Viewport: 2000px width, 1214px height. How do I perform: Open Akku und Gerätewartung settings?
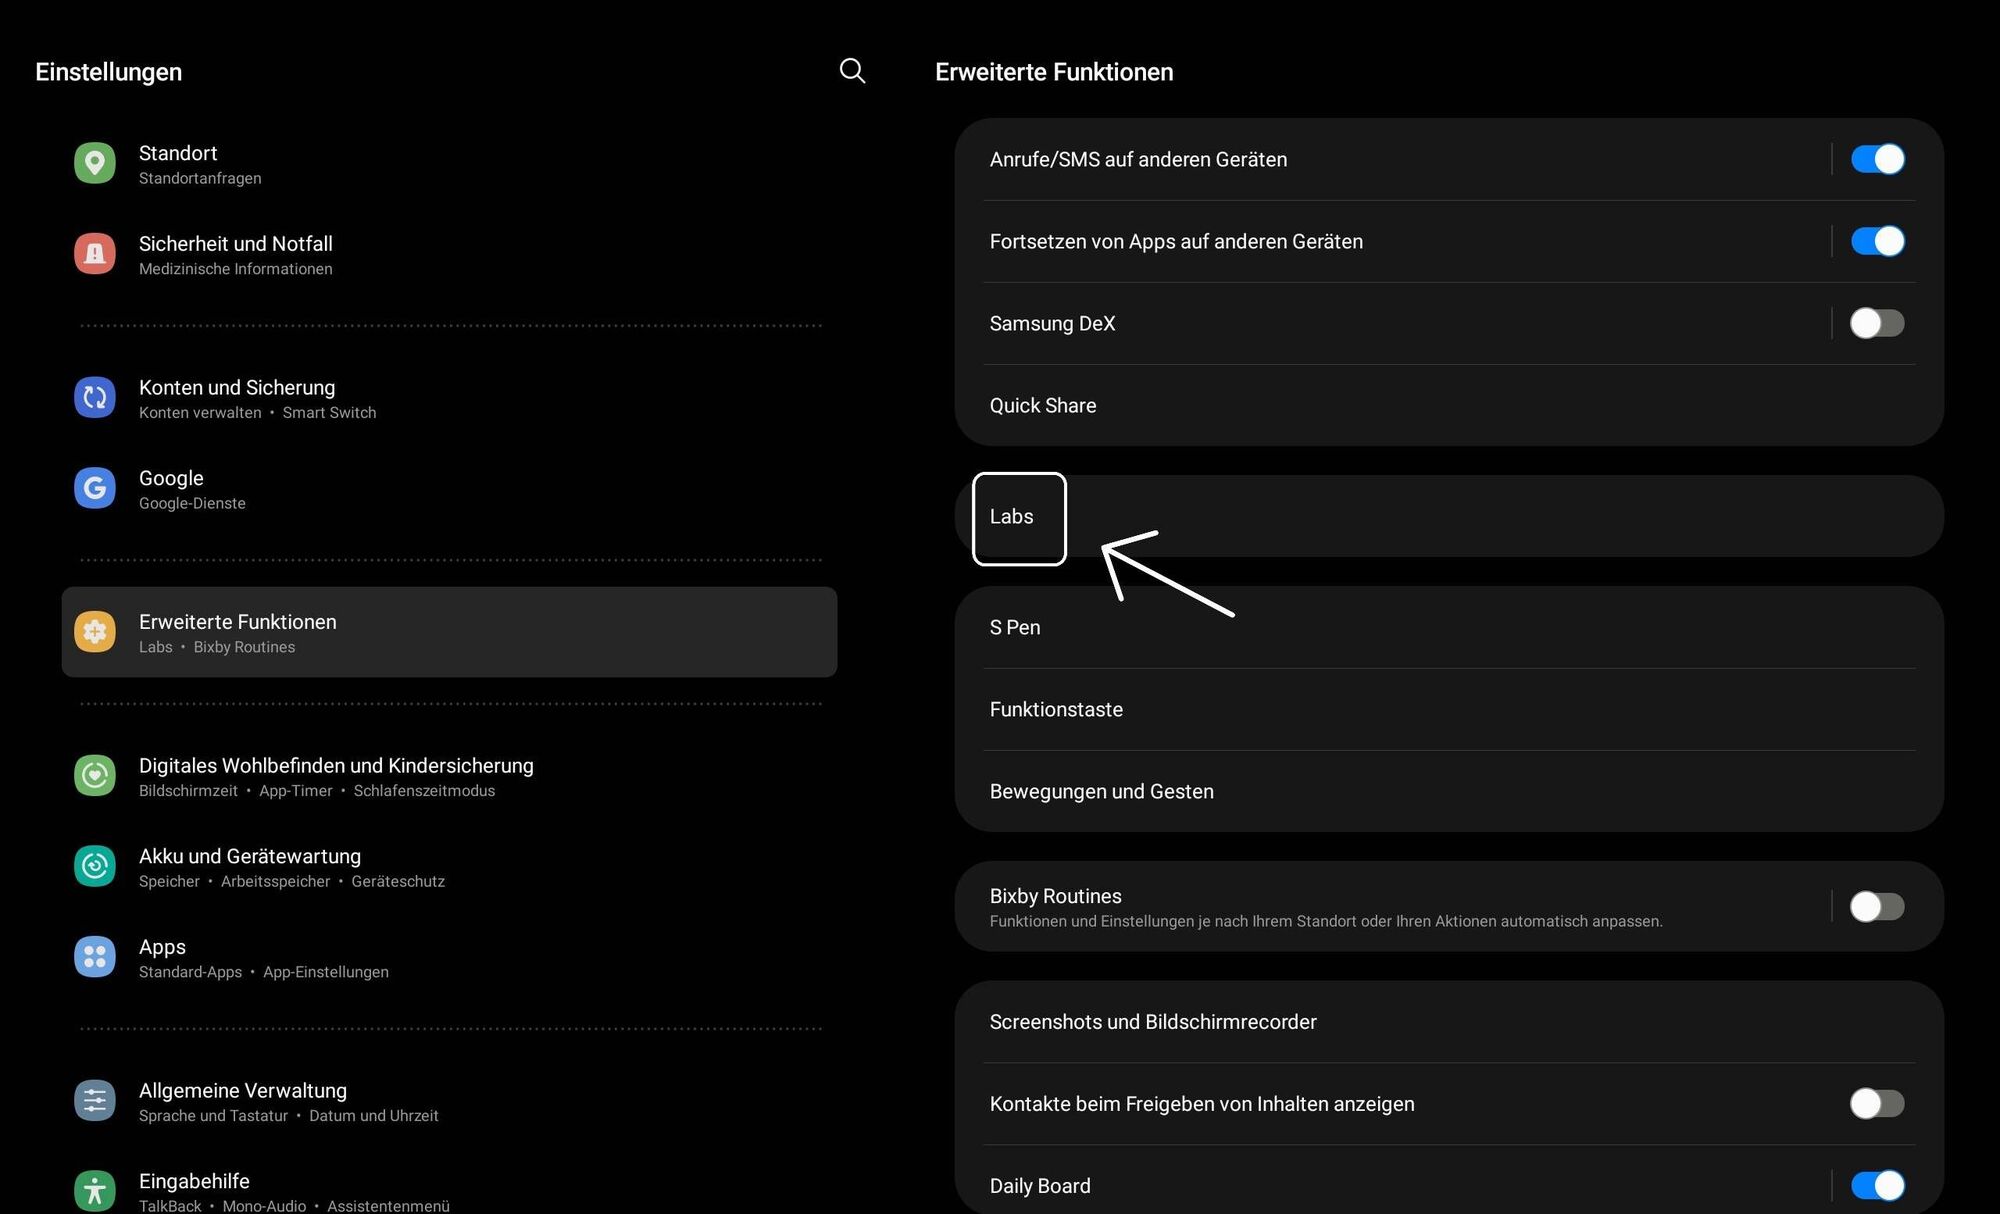[x=449, y=867]
